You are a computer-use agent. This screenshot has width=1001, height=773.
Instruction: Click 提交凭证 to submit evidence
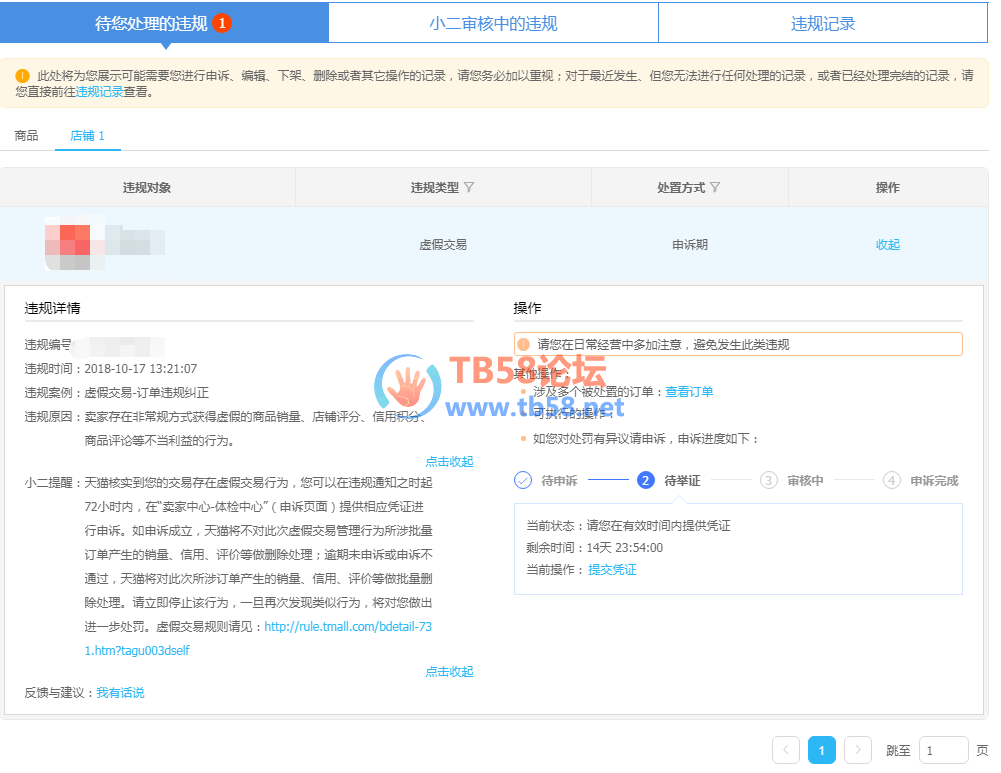click(612, 569)
